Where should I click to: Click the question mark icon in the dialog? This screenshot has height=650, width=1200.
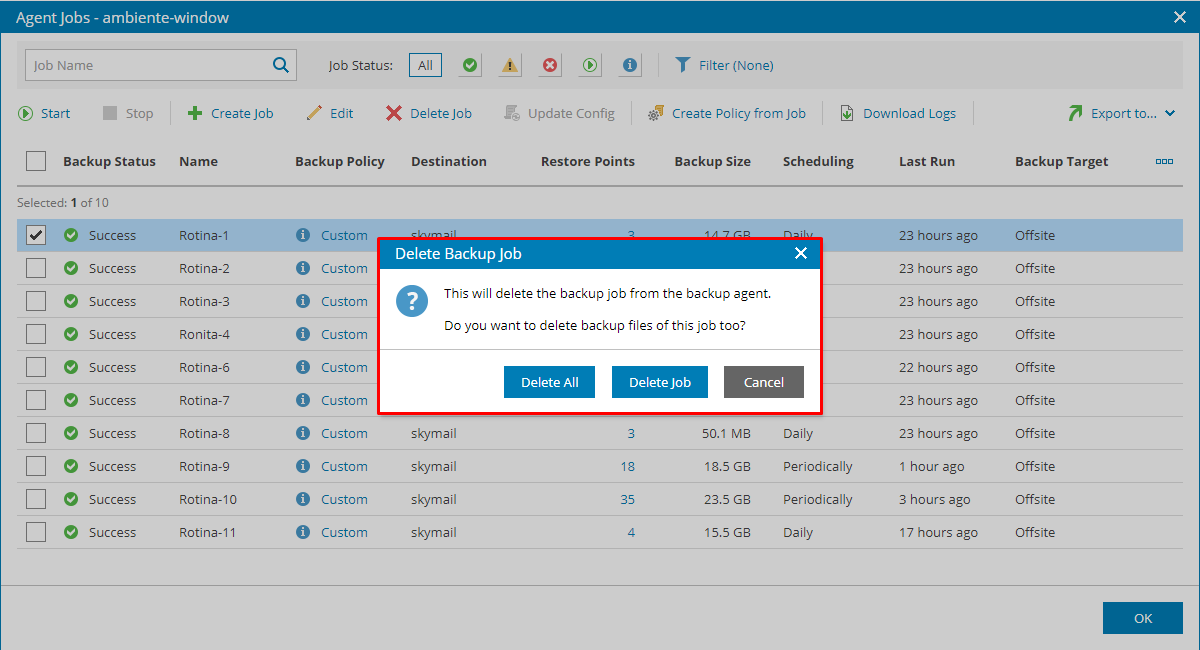pyautogui.click(x=412, y=301)
